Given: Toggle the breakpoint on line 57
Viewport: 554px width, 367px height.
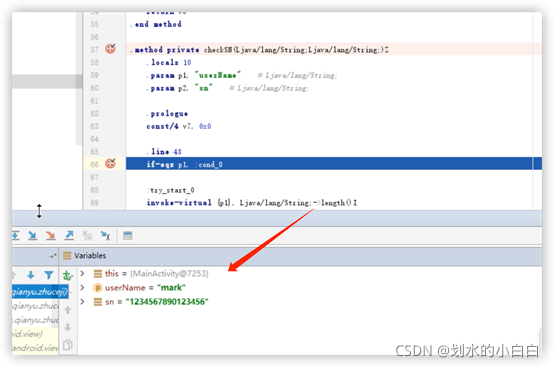Looking at the screenshot, I should pyautogui.click(x=110, y=48).
